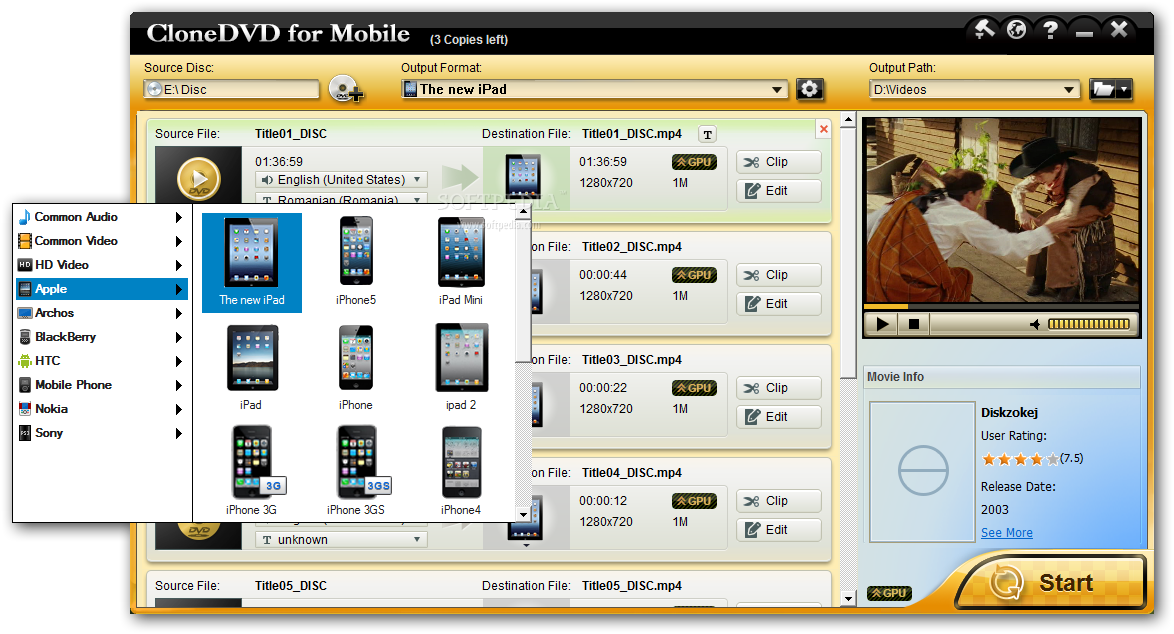Select the iPad device profile
1174x634 pixels.
point(252,368)
